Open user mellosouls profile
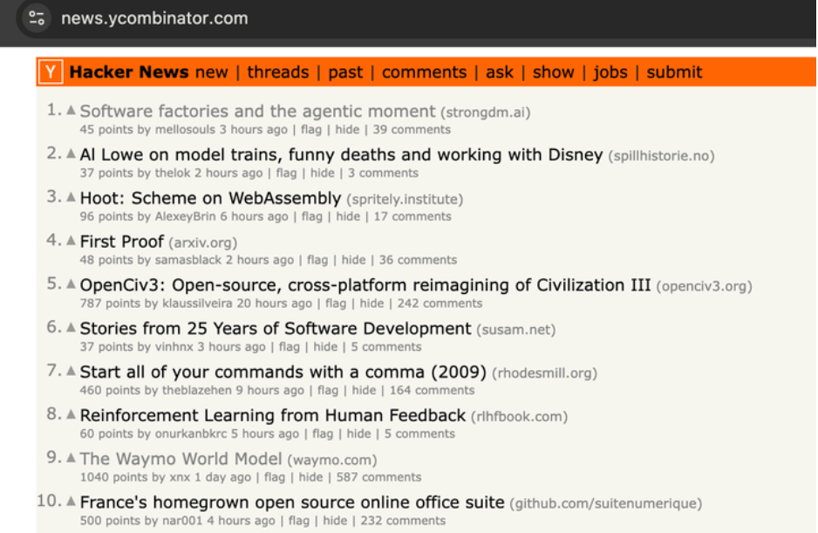 185,129
